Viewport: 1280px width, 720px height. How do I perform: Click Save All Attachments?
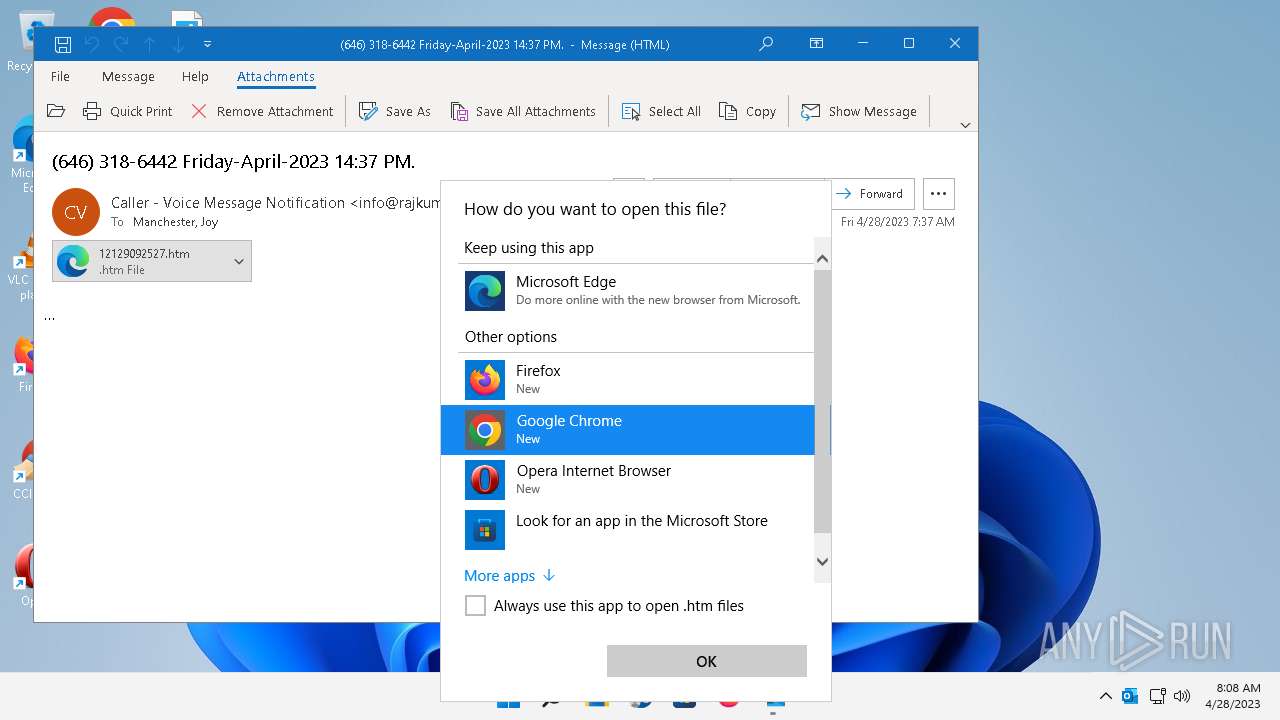(523, 111)
